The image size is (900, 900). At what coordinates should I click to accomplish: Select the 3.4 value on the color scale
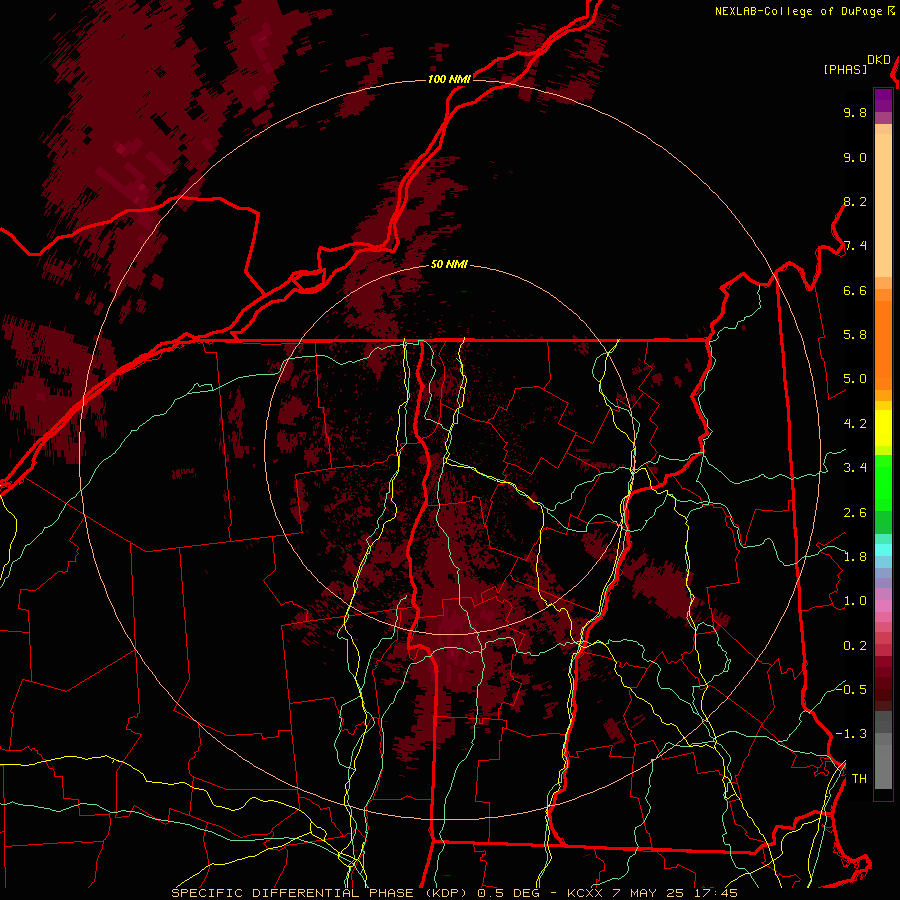coord(855,468)
